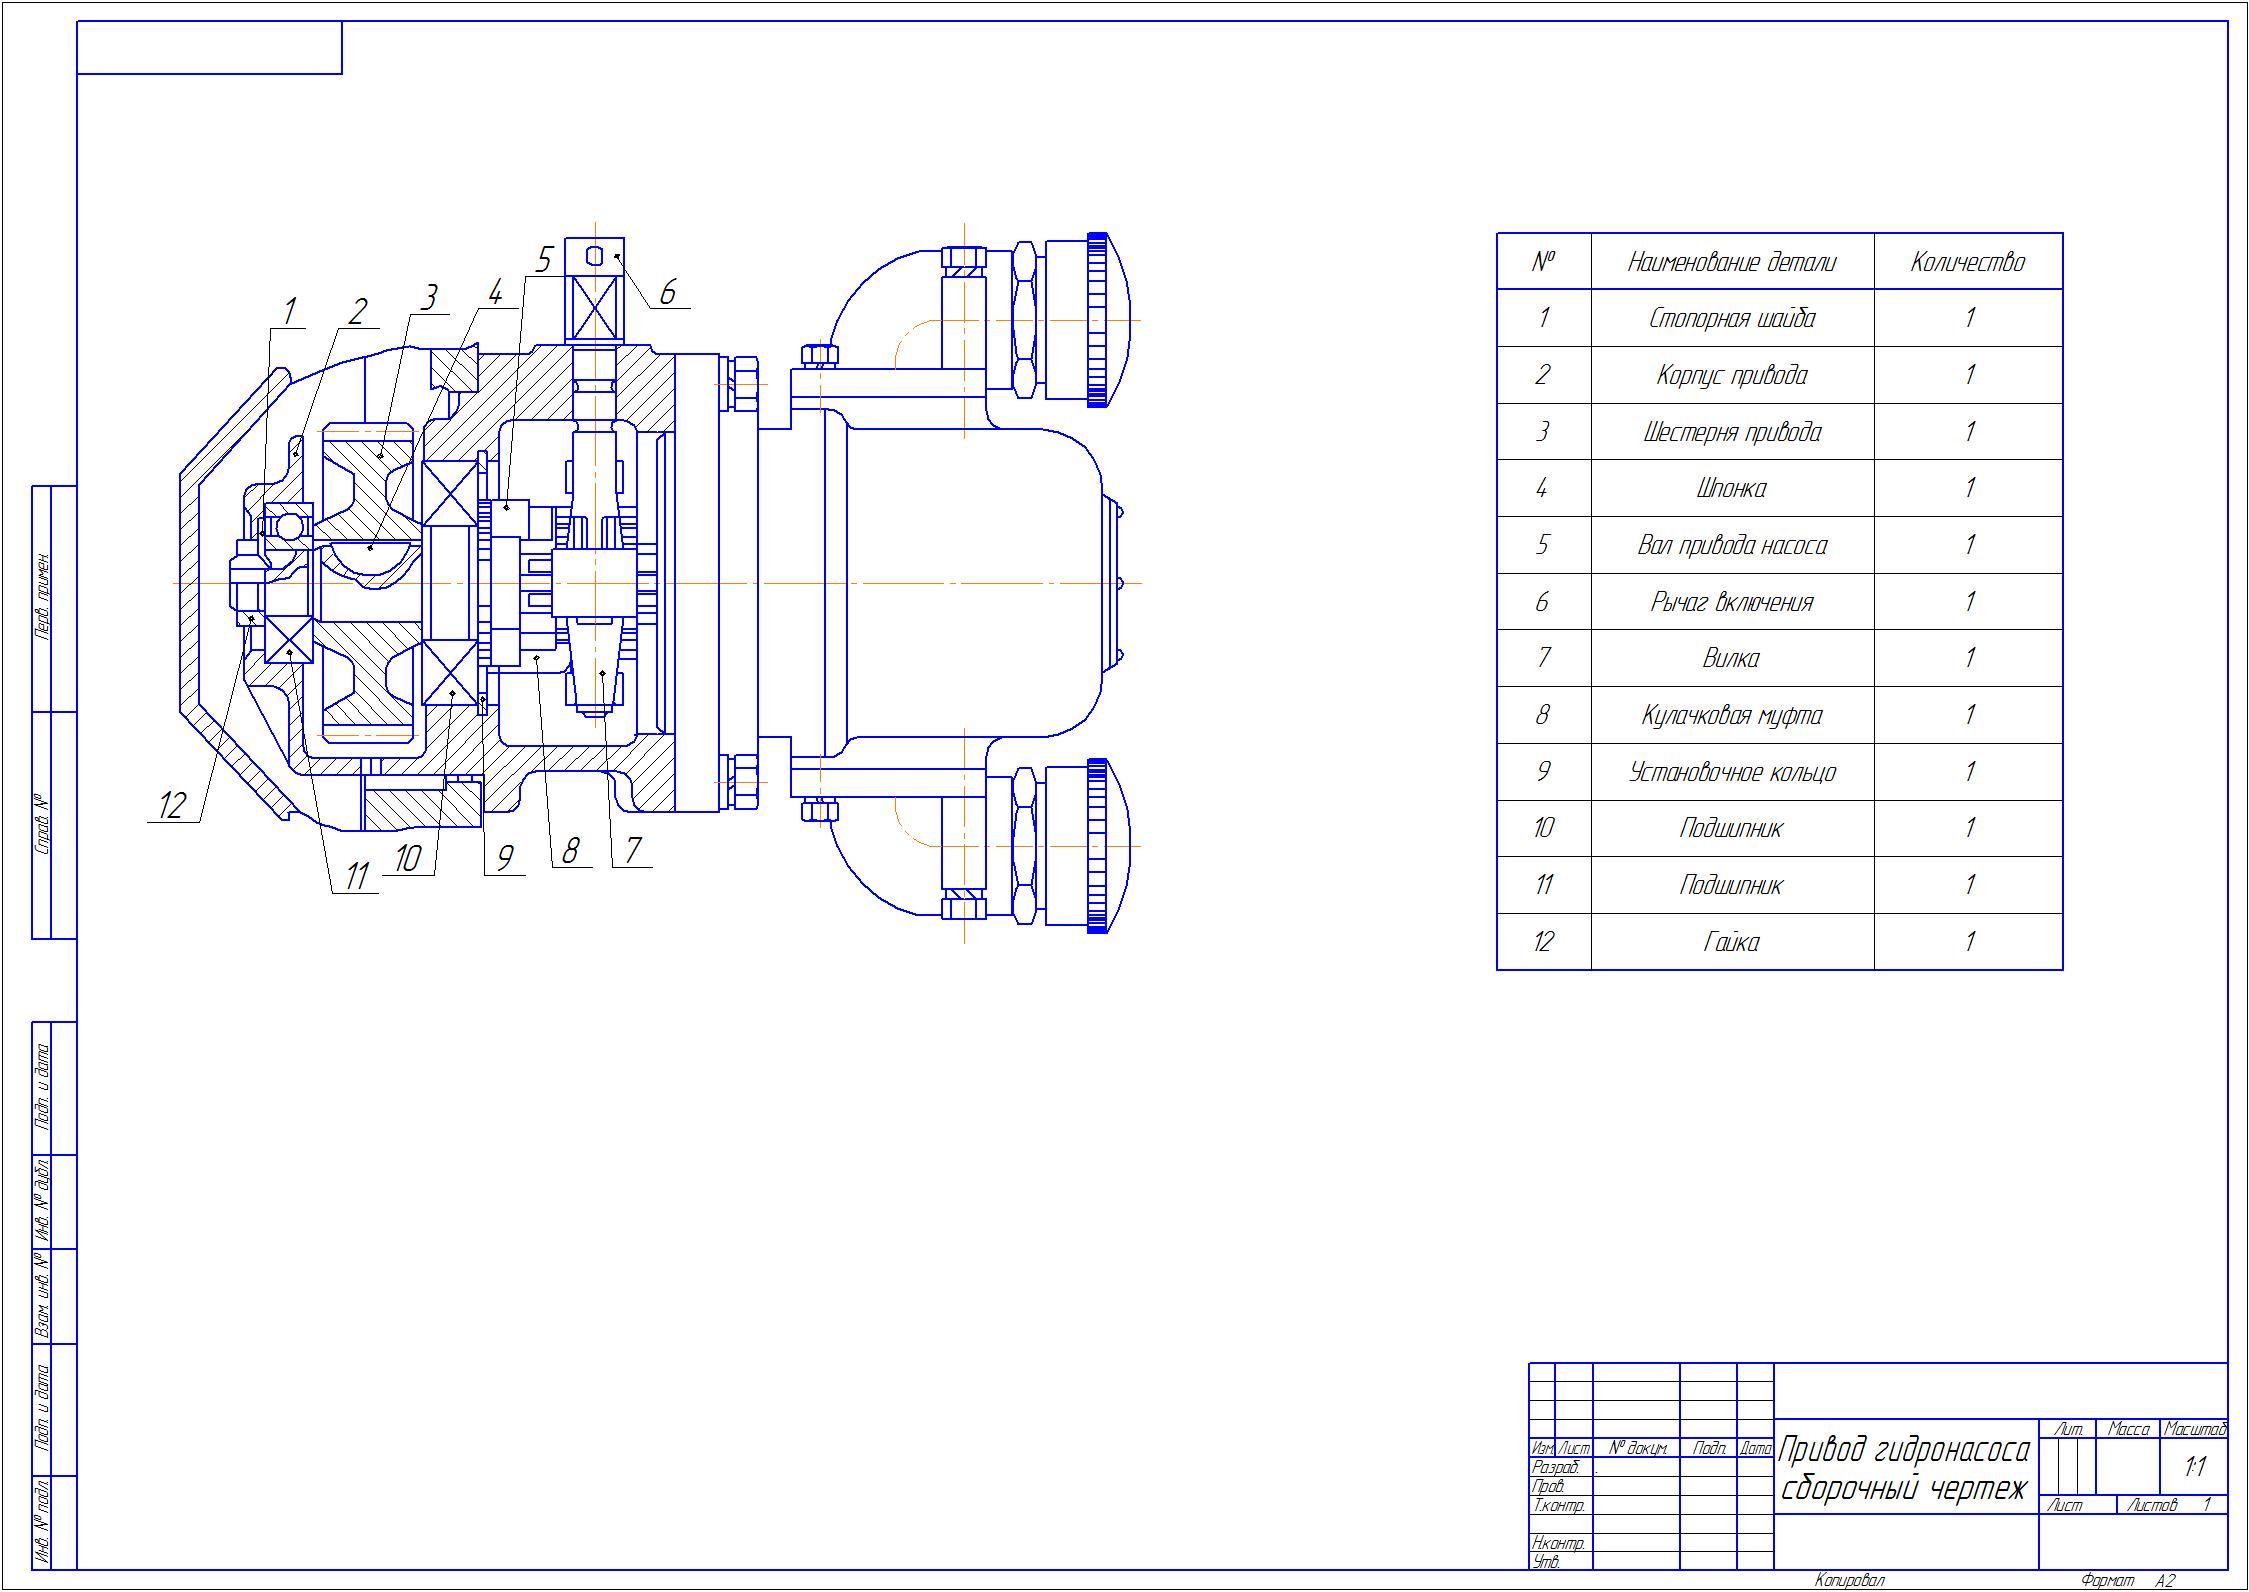Image resolution: width=2249 pixels, height=1592 pixels.
Task: Click 'Подшипник' in table row 11
Action: pyautogui.click(x=1731, y=885)
